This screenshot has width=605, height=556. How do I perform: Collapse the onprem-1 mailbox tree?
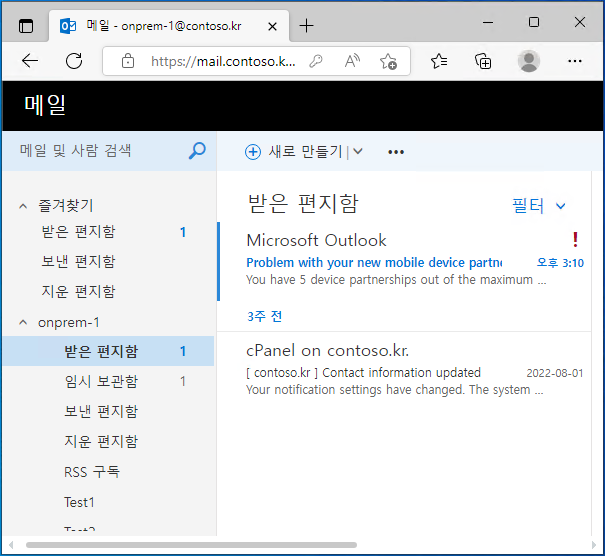[x=23, y=322]
